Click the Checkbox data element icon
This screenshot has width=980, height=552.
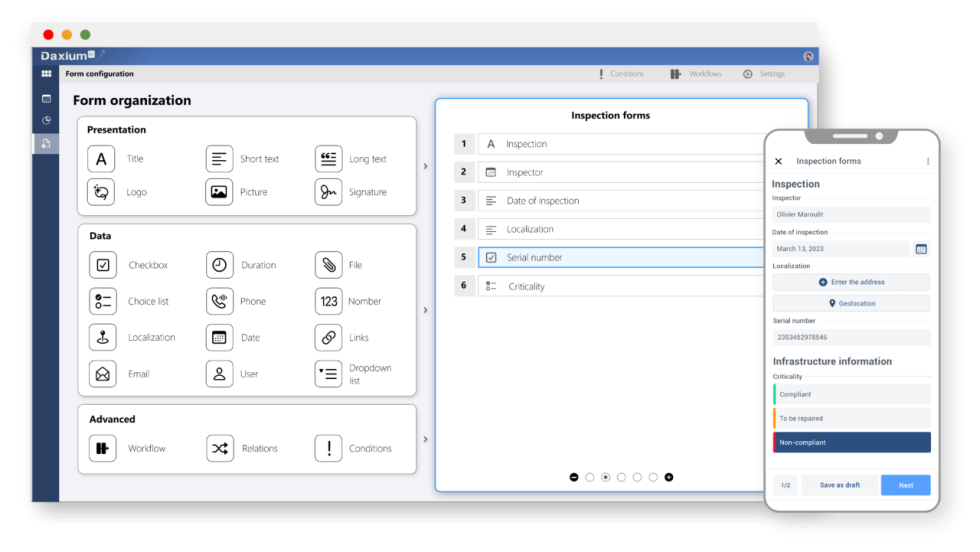click(x=103, y=265)
